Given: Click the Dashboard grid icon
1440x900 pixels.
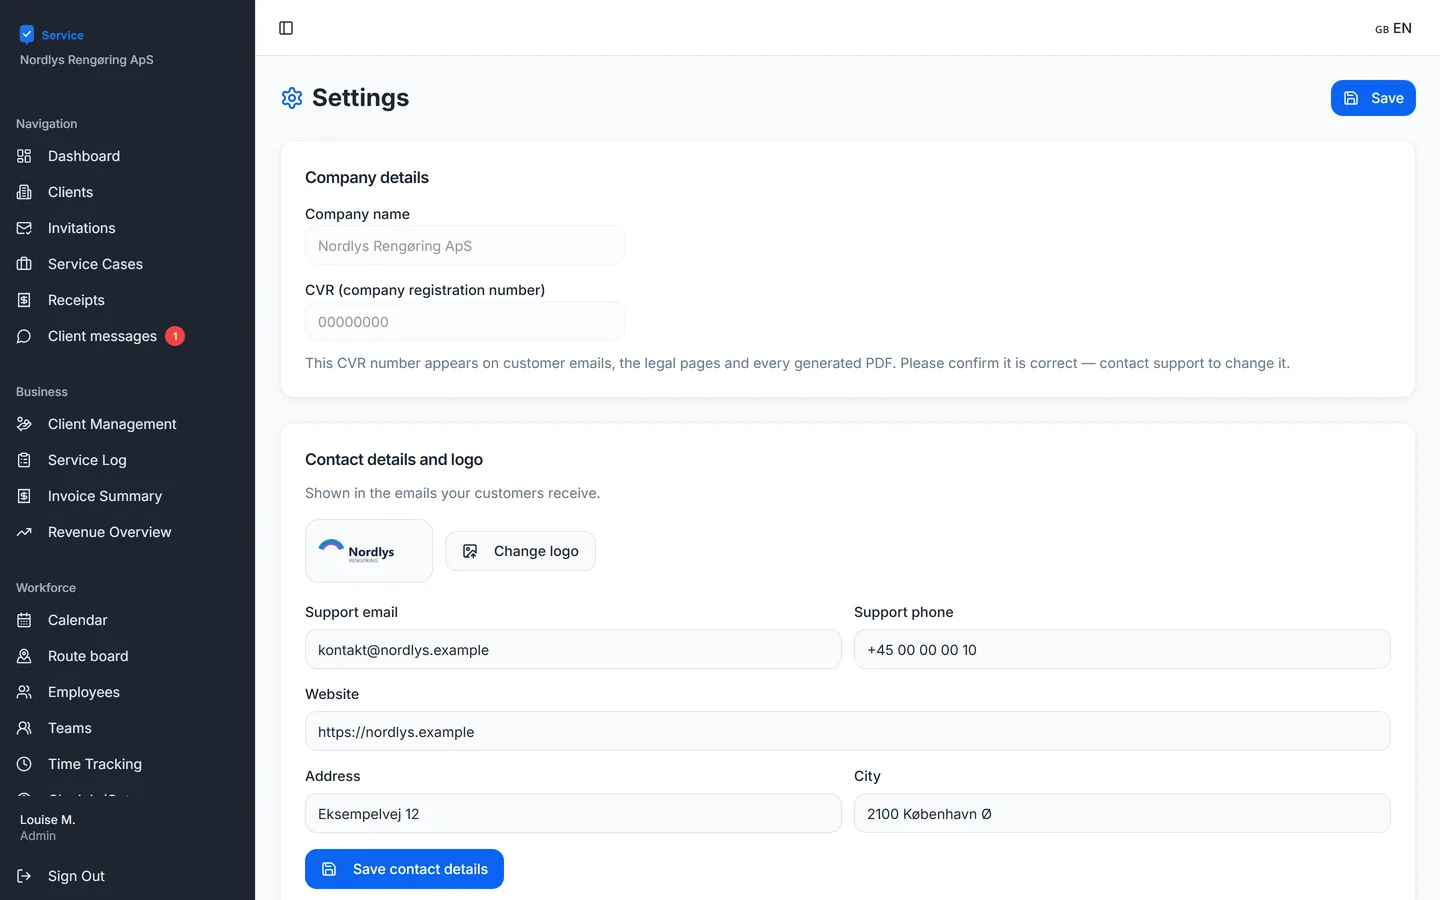Looking at the screenshot, I should click(x=24, y=156).
